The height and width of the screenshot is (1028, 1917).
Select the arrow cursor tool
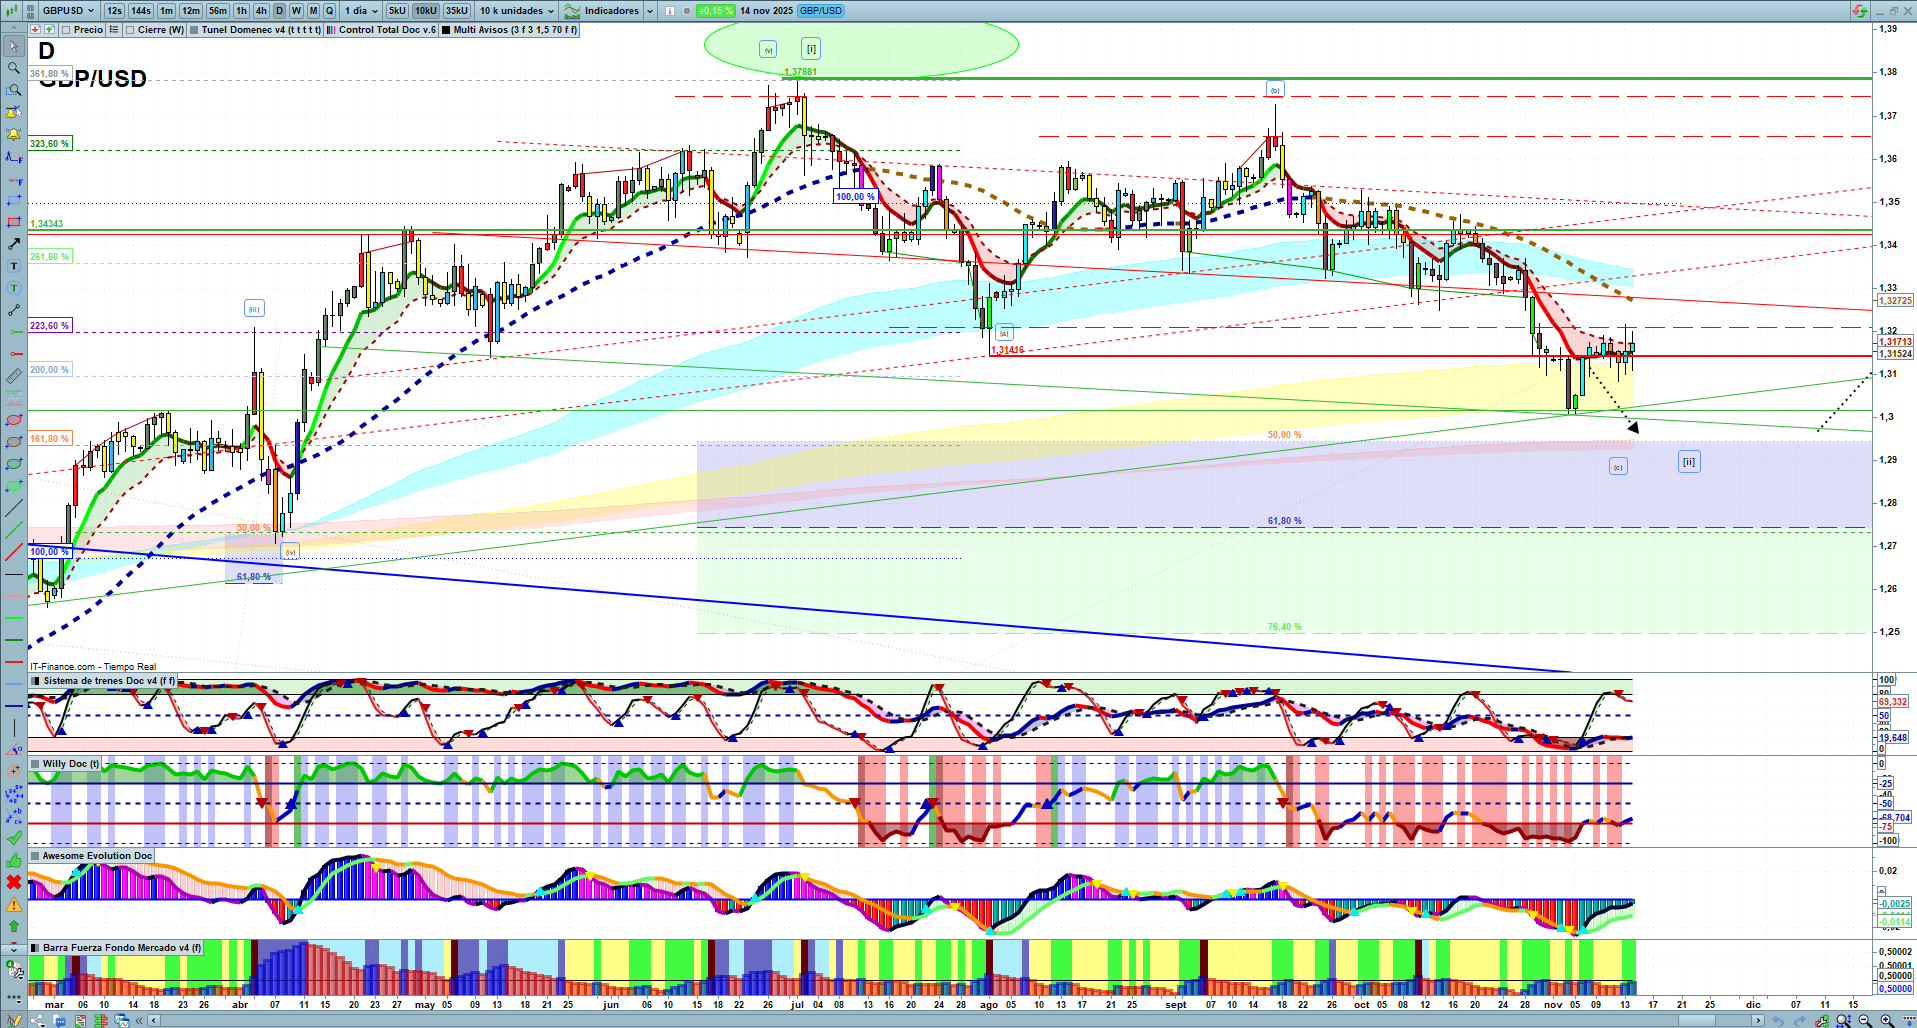pyautogui.click(x=14, y=46)
